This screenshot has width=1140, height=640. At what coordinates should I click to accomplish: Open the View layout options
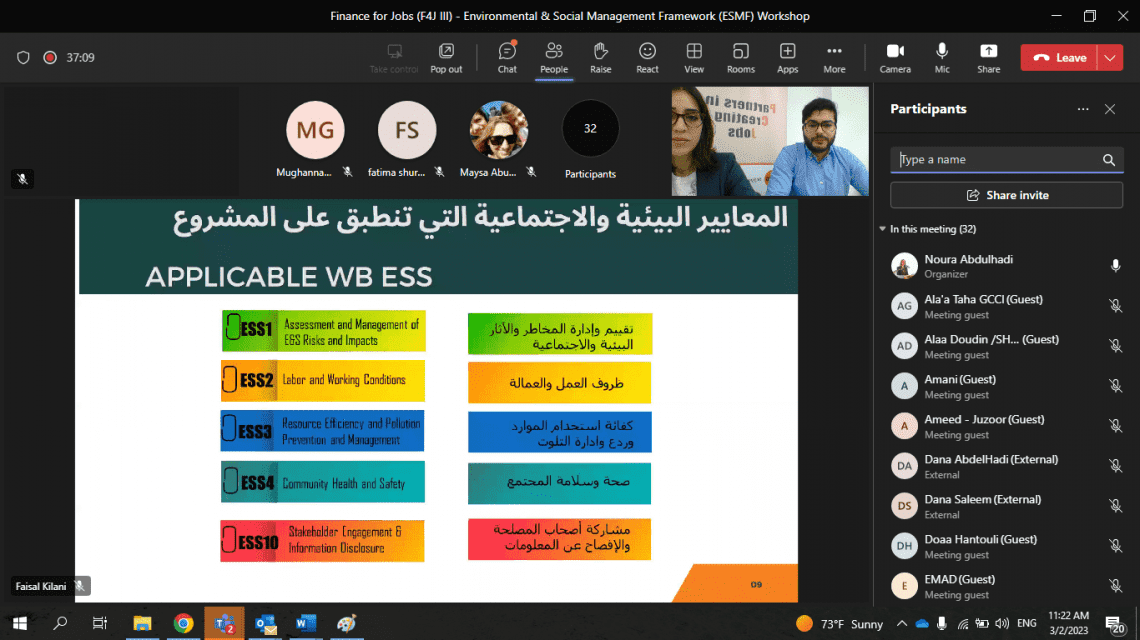pos(694,57)
